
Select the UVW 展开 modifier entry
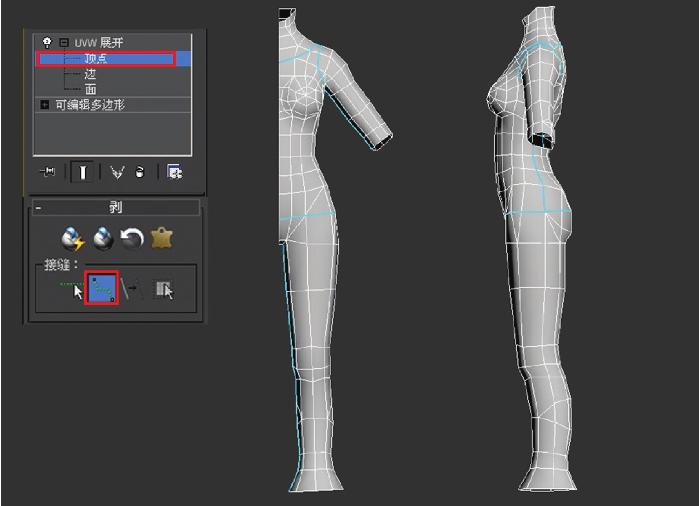coord(99,43)
